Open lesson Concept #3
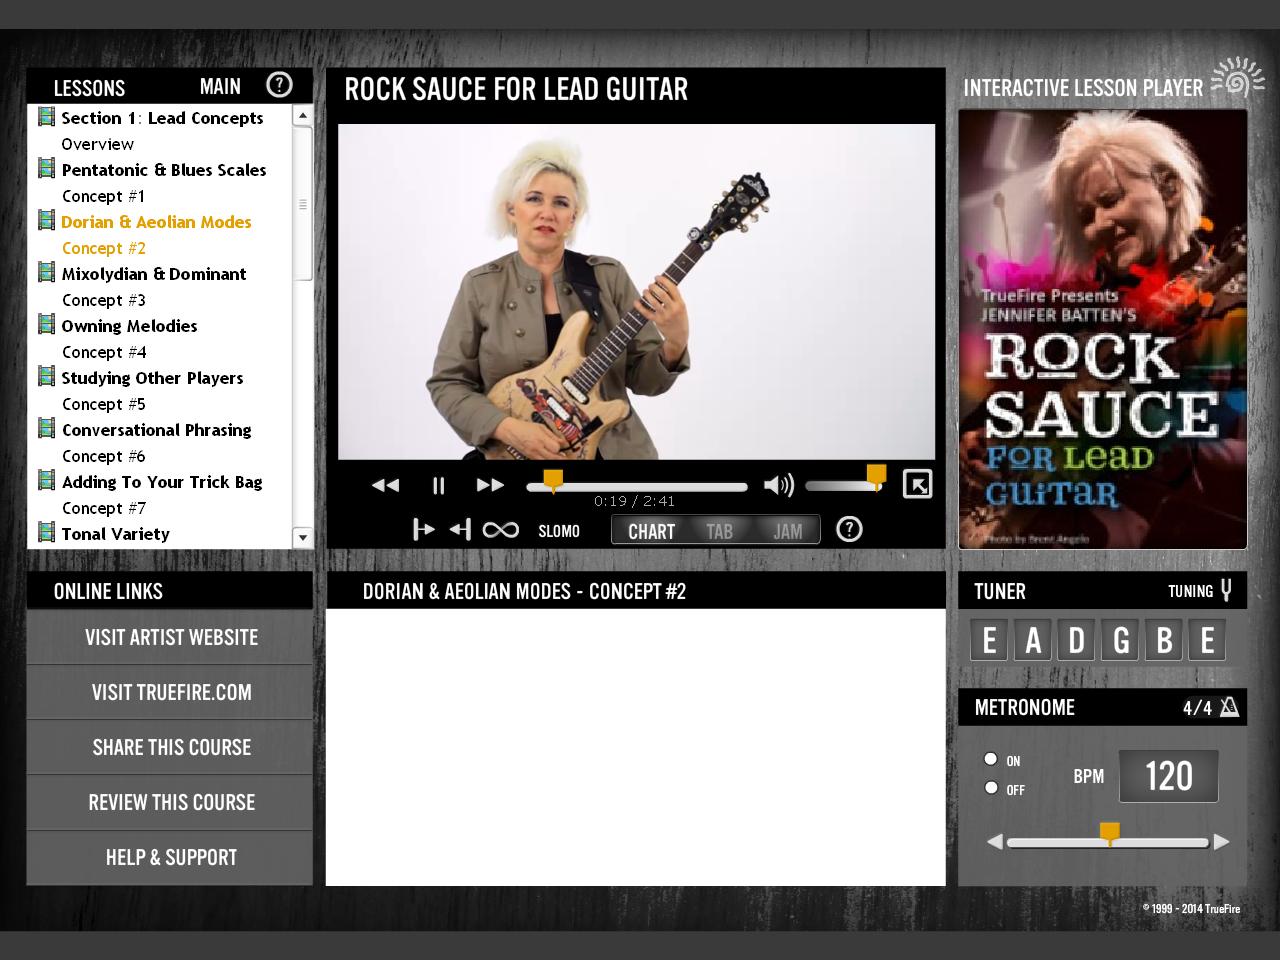This screenshot has height=960, width=1280. [x=103, y=300]
